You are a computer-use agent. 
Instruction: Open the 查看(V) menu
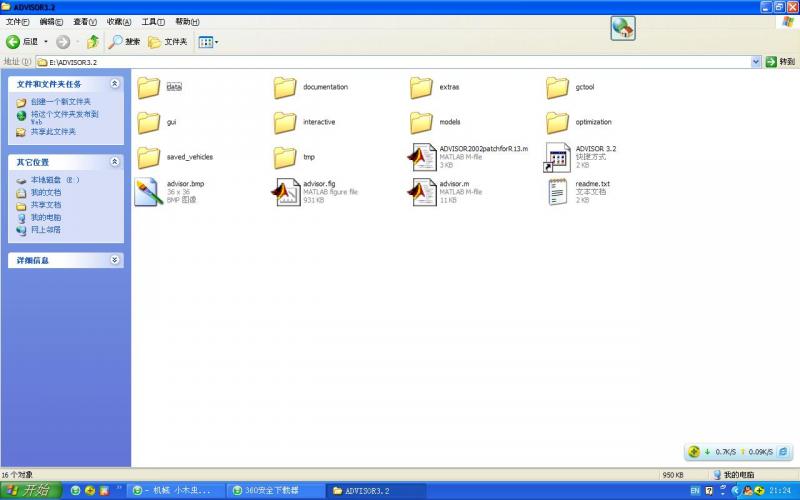coord(85,22)
